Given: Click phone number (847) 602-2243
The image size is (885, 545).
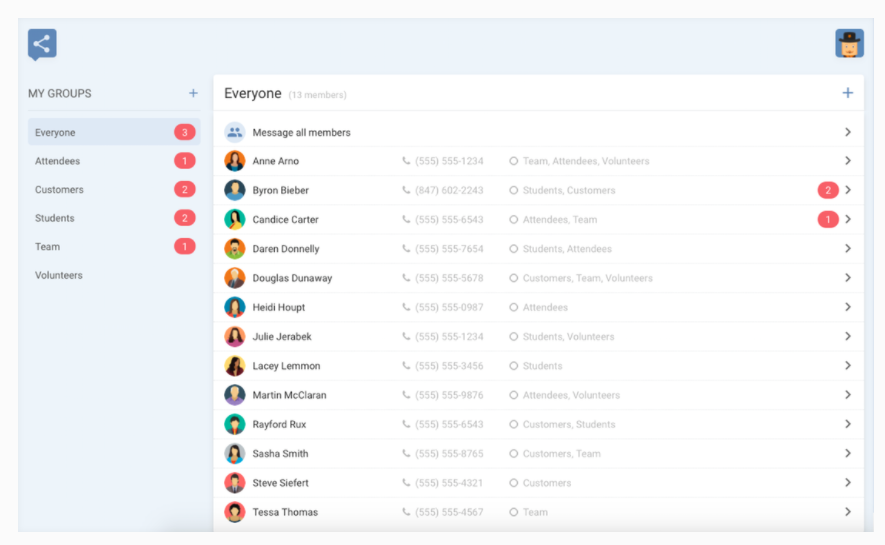Looking at the screenshot, I should (x=449, y=190).
